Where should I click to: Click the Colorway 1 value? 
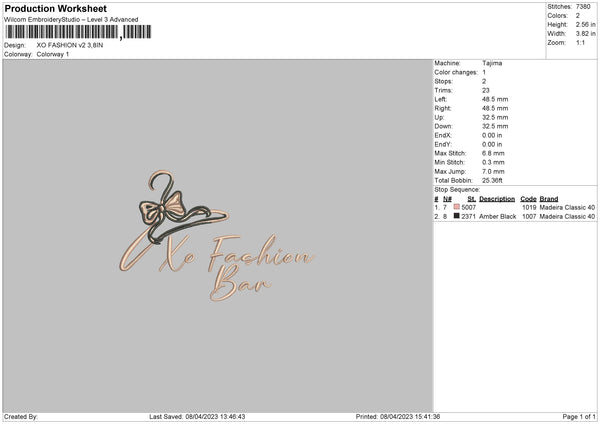point(53,54)
